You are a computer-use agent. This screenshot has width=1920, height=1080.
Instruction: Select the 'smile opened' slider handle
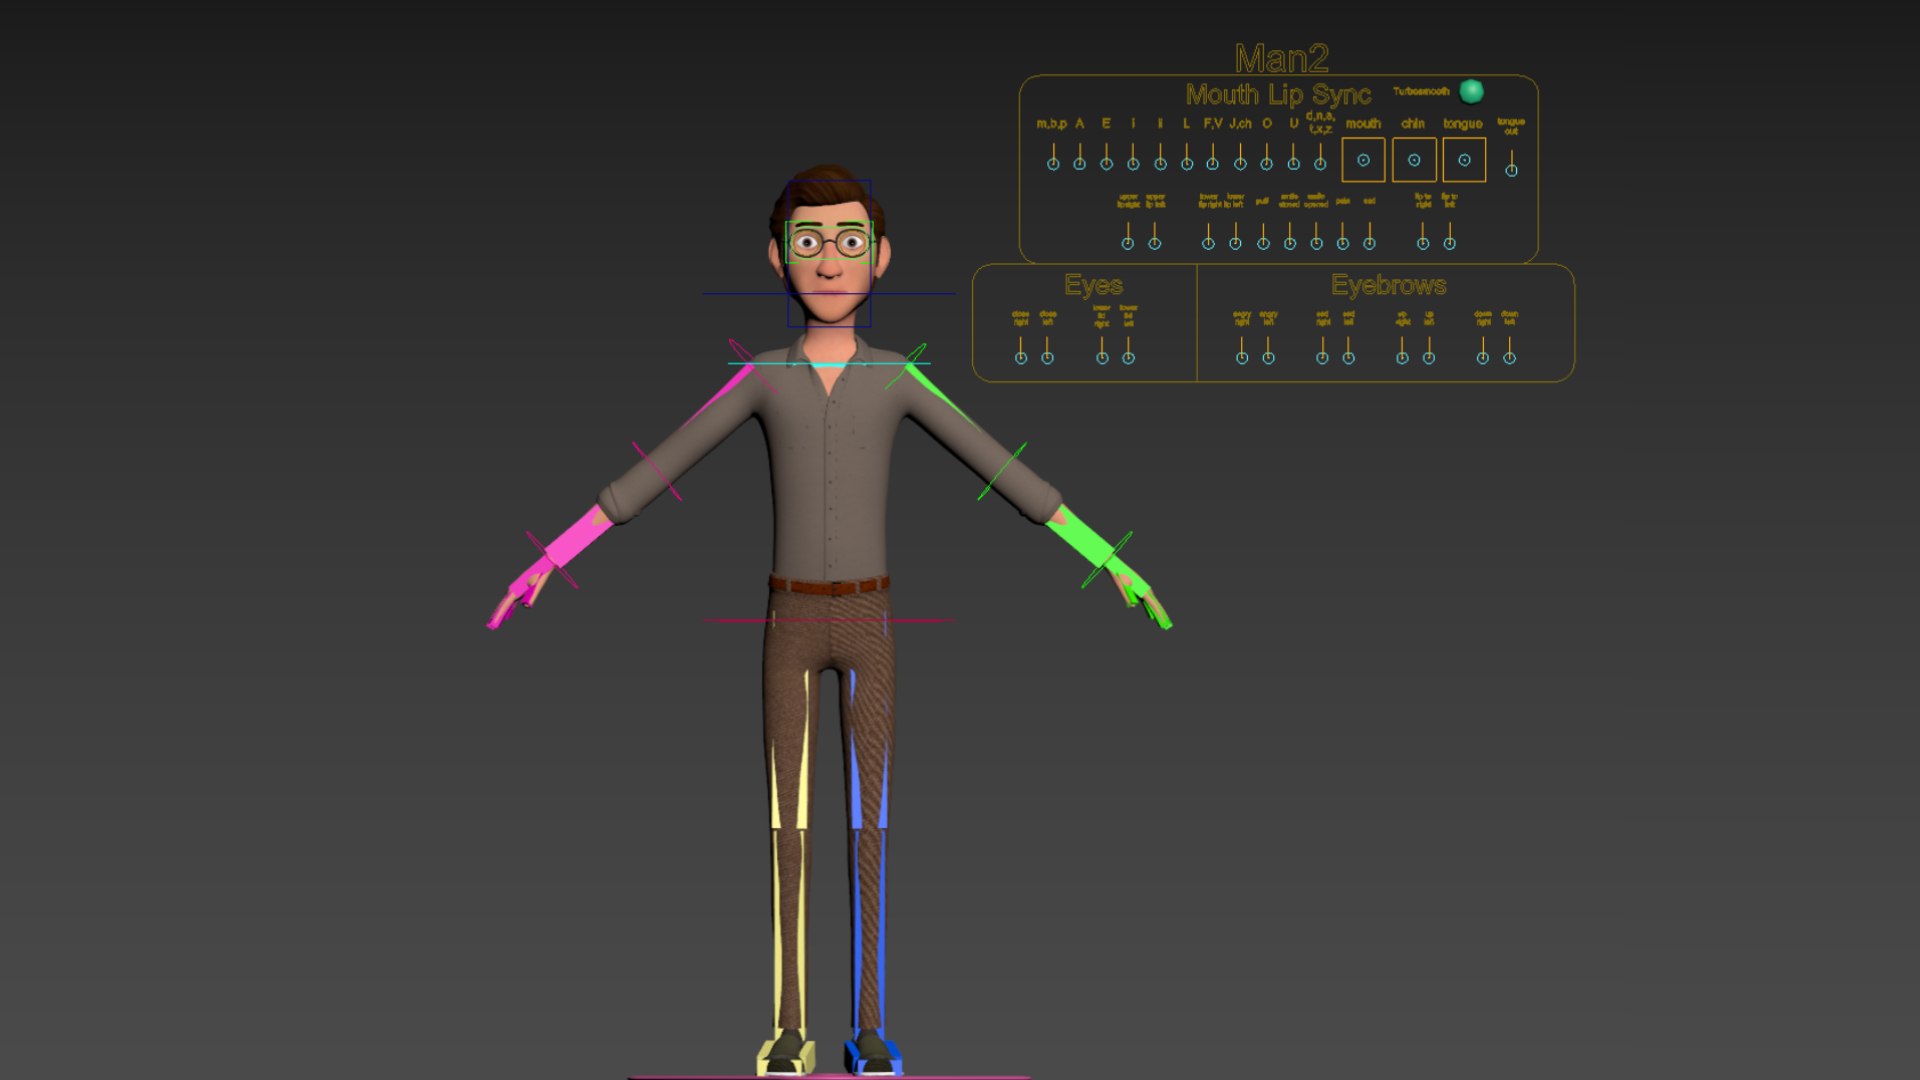[x=1317, y=243]
